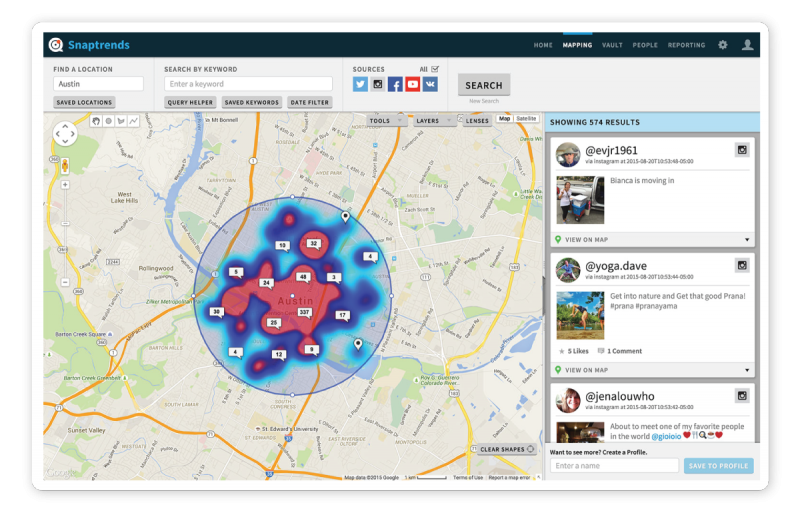Click the Find a Location field
The height and width of the screenshot is (529, 800).
pyautogui.click(x=98, y=84)
